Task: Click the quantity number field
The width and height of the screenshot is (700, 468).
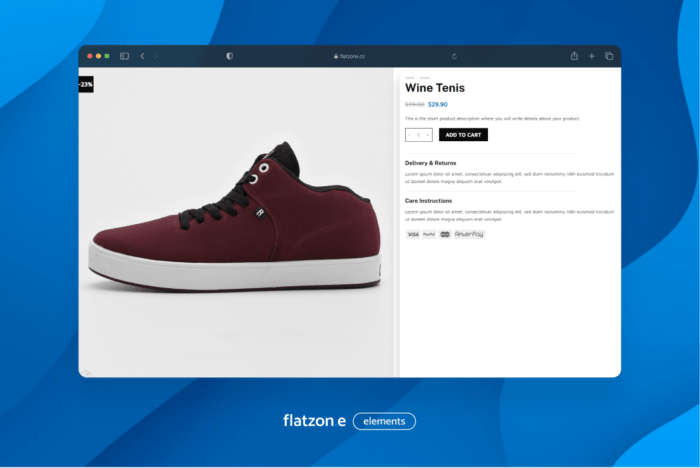Action: click(418, 135)
